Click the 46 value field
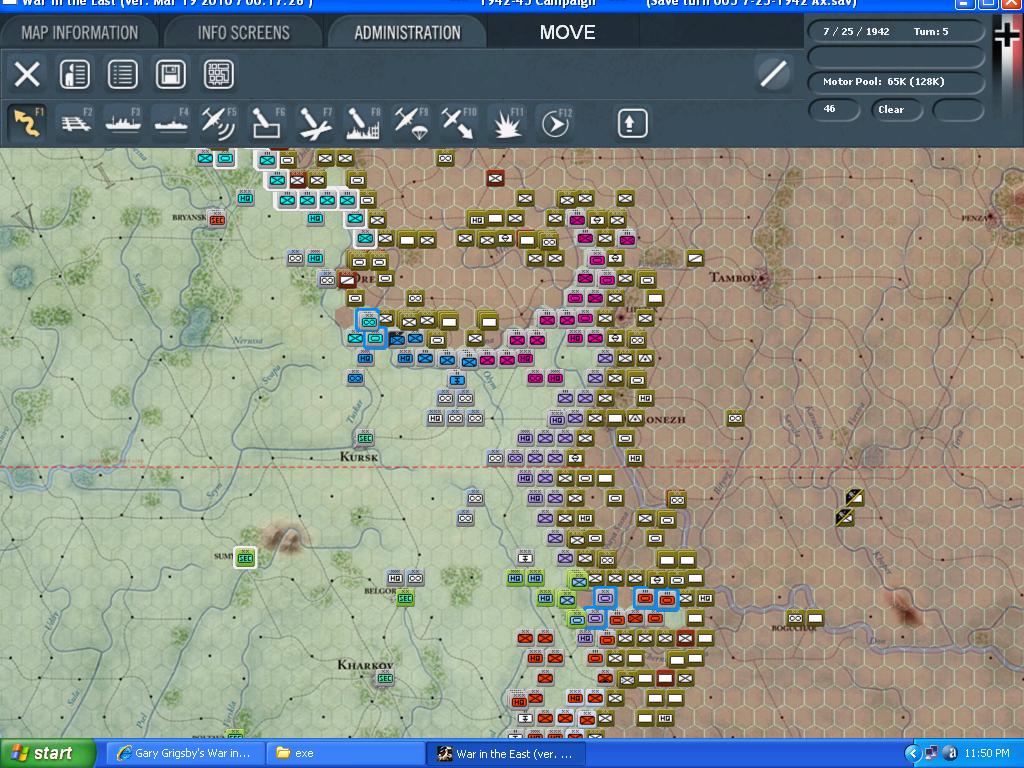The image size is (1024, 768). (834, 110)
